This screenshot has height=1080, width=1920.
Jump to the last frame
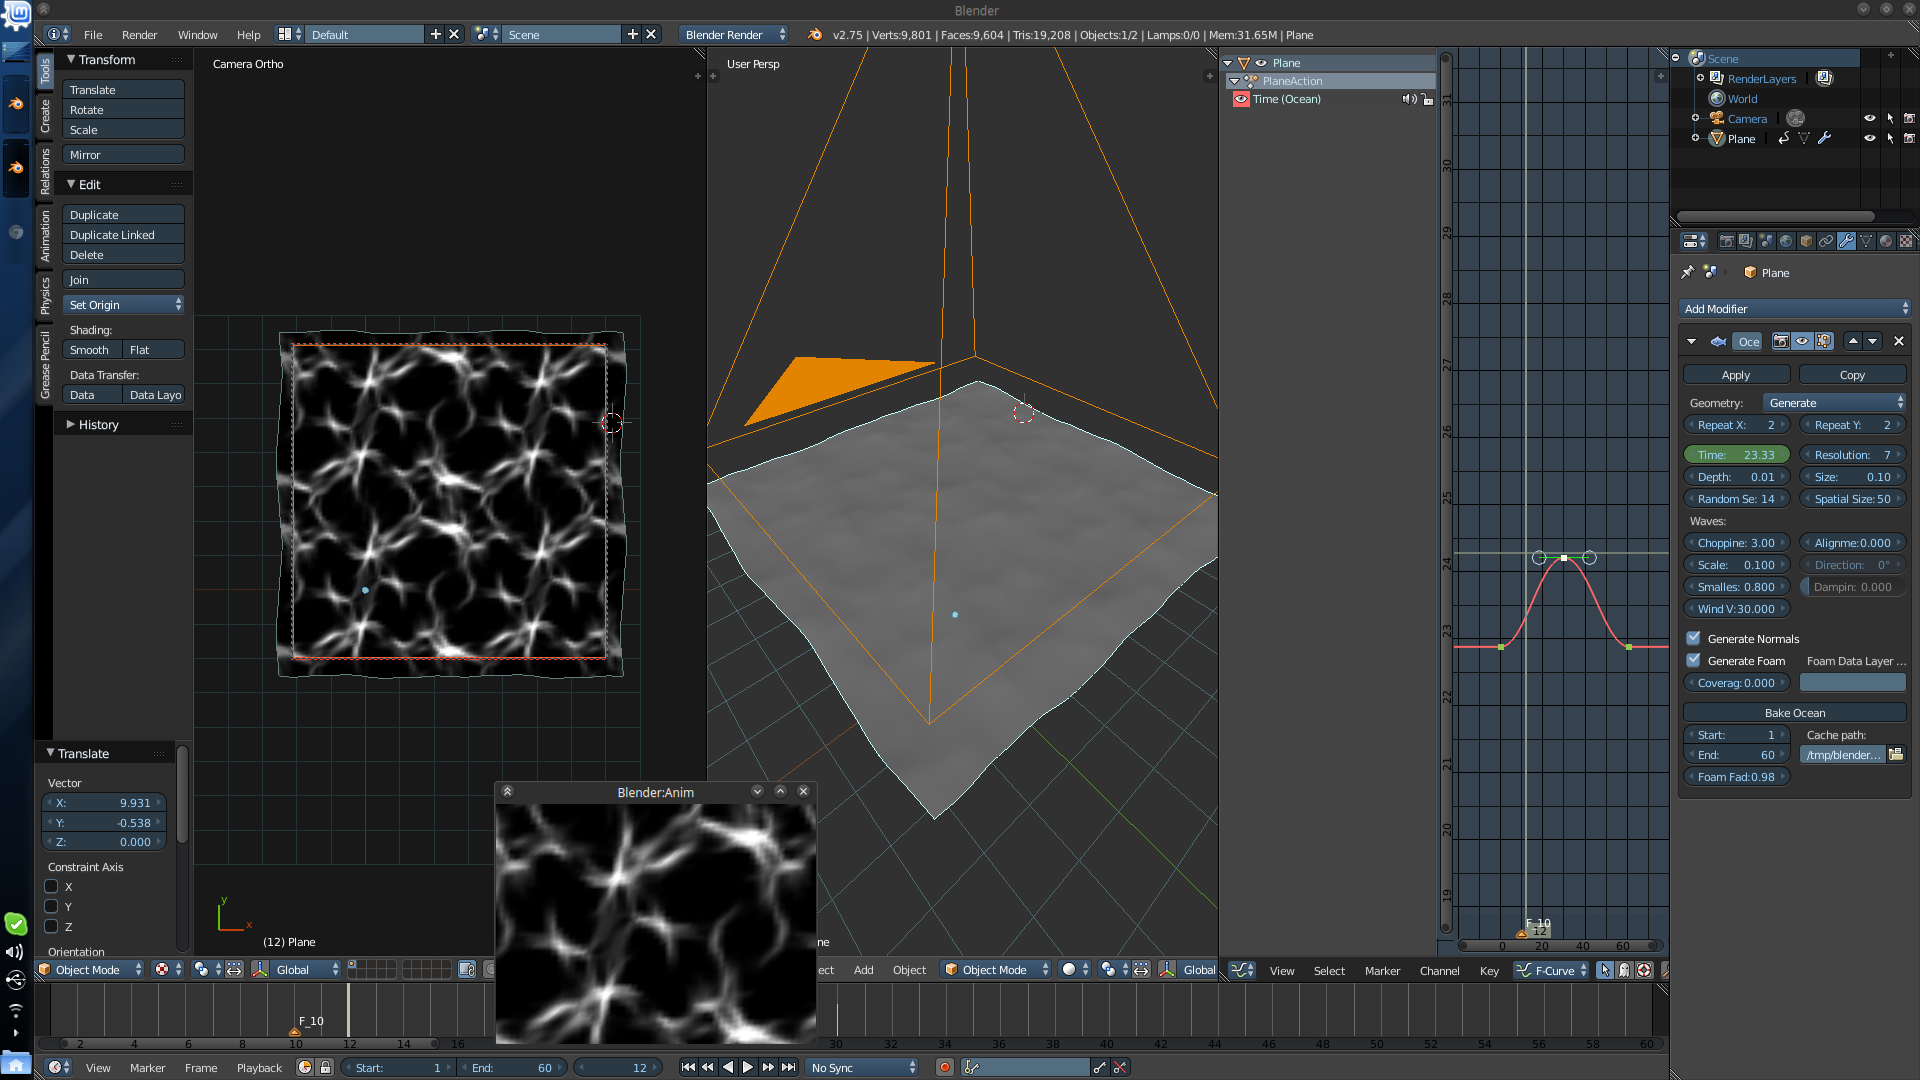click(789, 1068)
